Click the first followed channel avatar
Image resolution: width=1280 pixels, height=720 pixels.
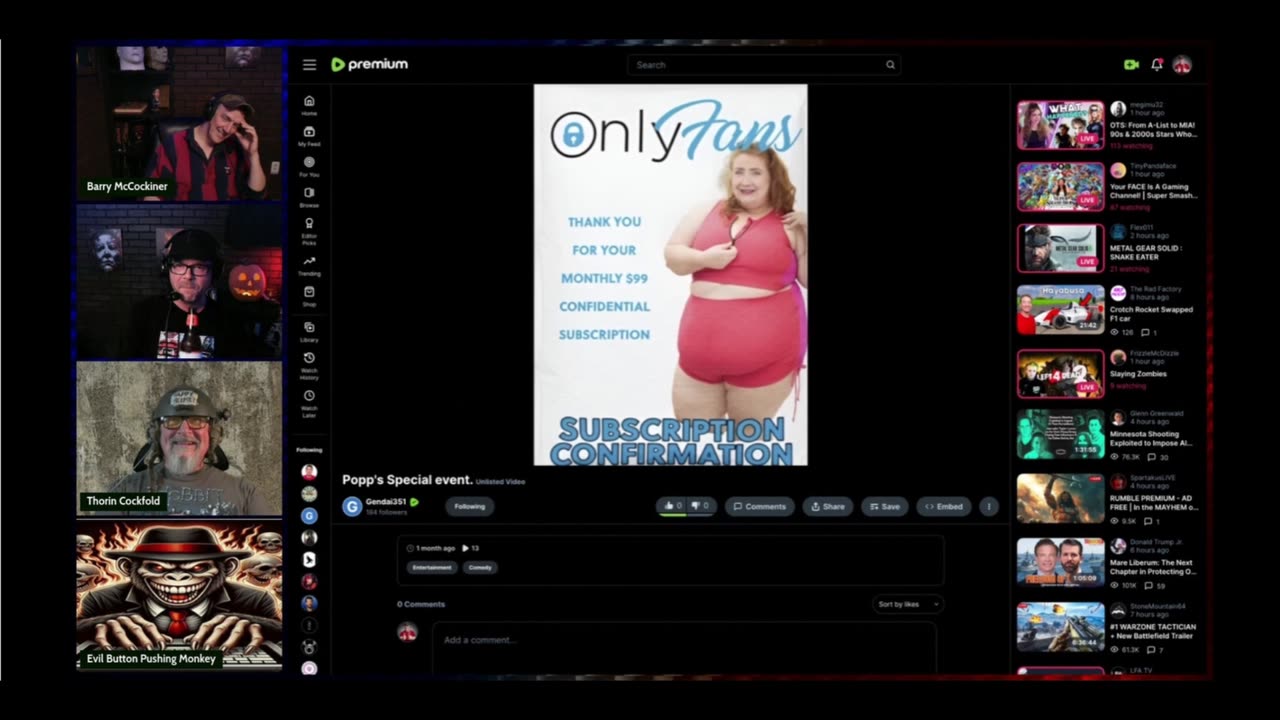(309, 472)
